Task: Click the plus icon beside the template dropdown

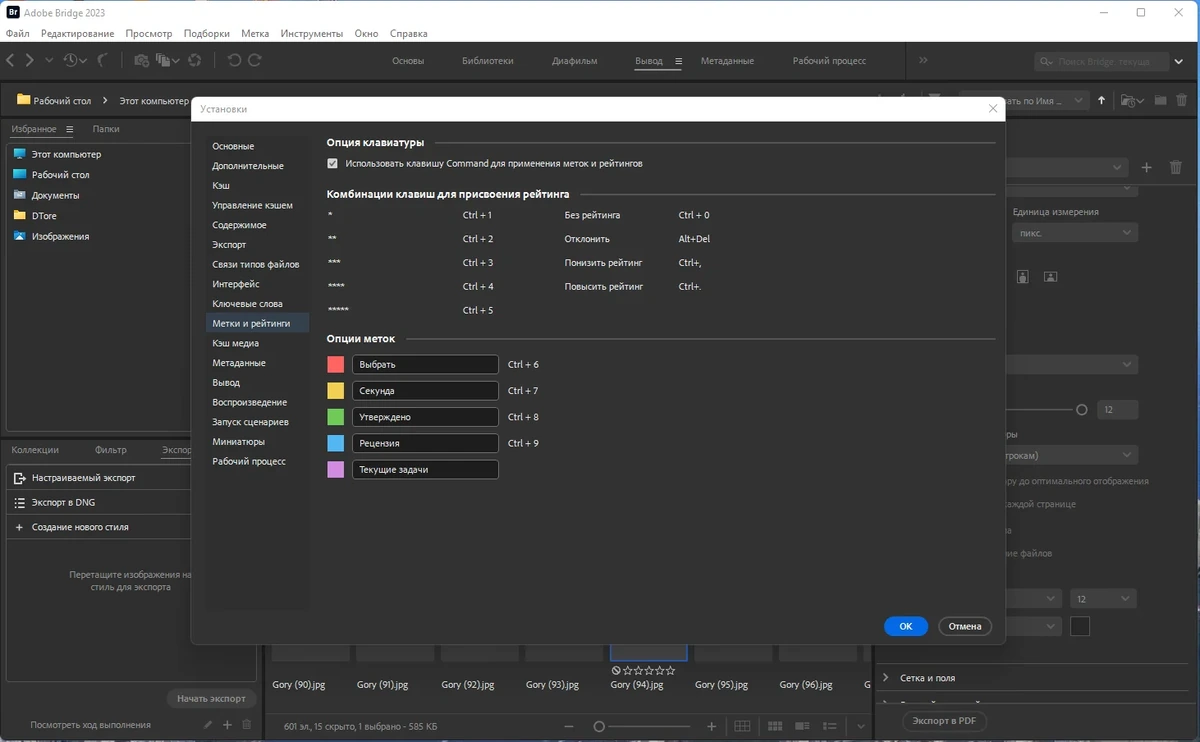Action: 1147,168
